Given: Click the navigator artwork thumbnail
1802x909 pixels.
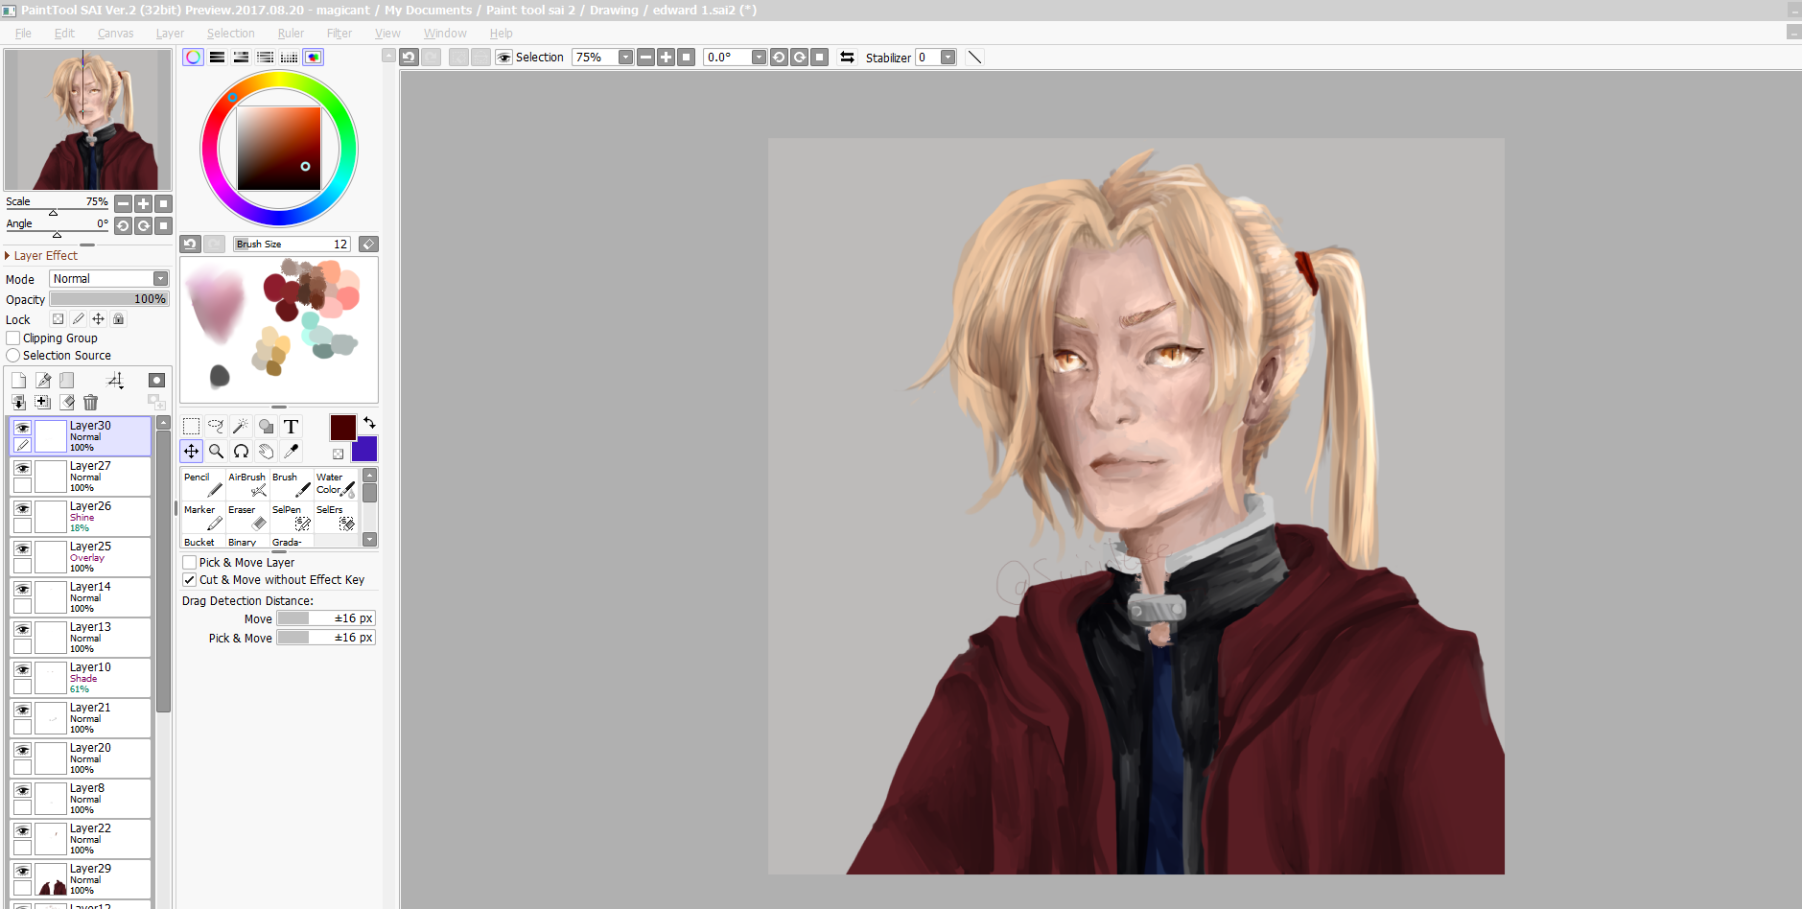Looking at the screenshot, I should (88, 120).
